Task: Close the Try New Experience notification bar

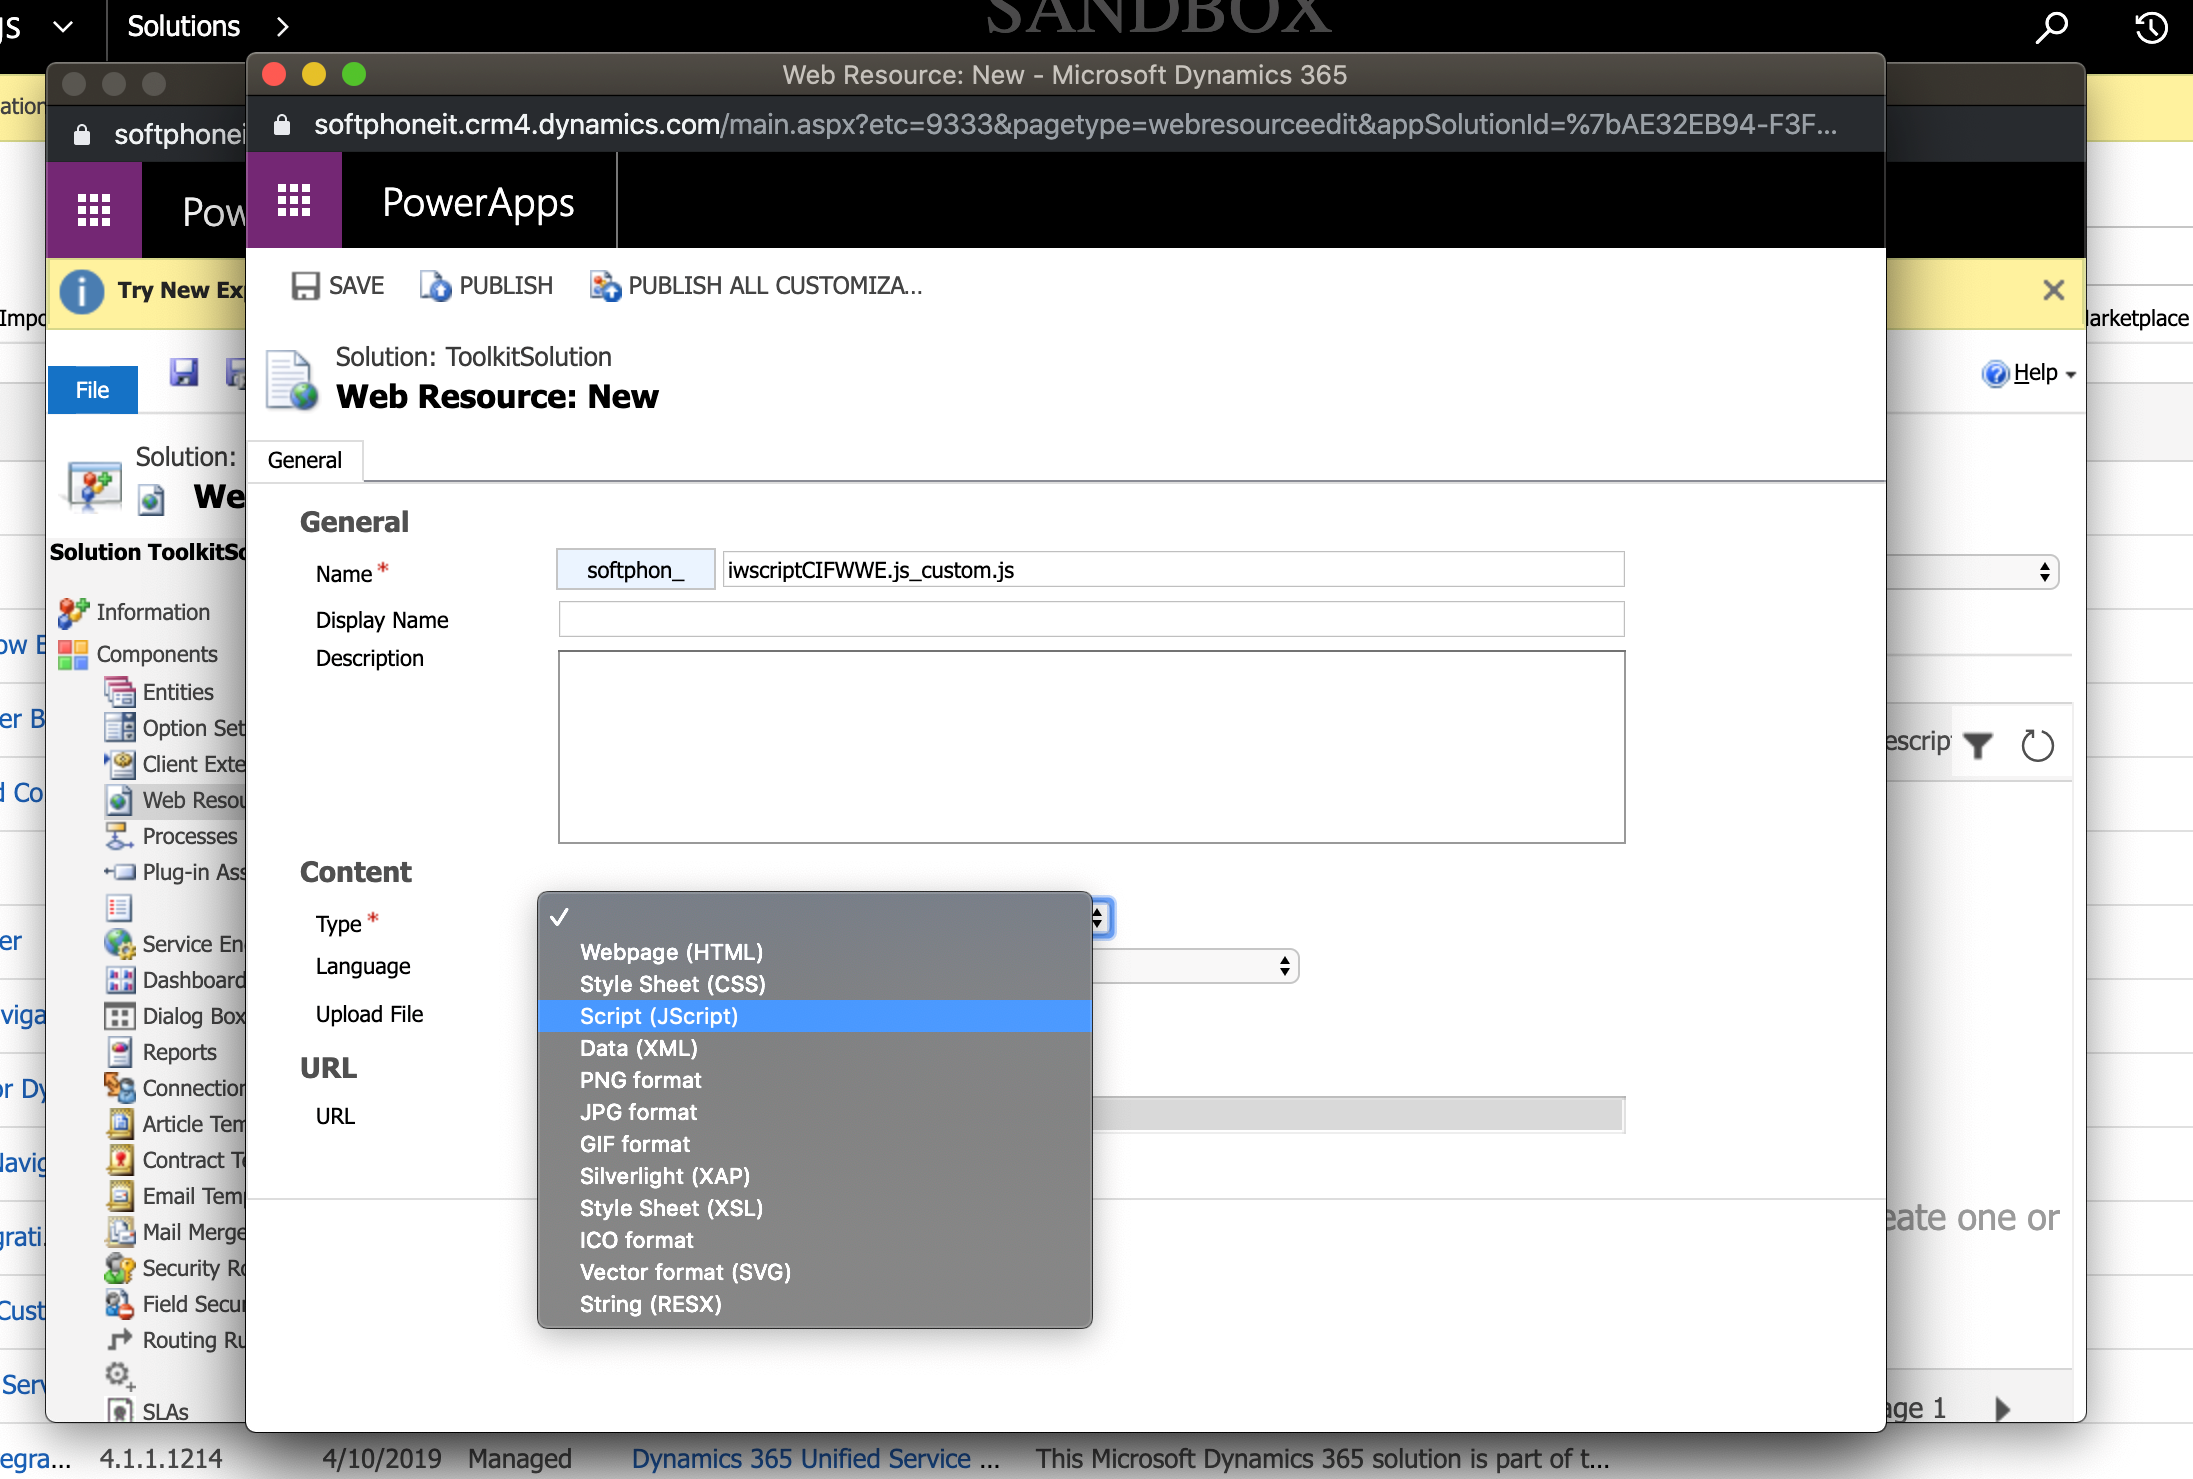Action: (2053, 290)
